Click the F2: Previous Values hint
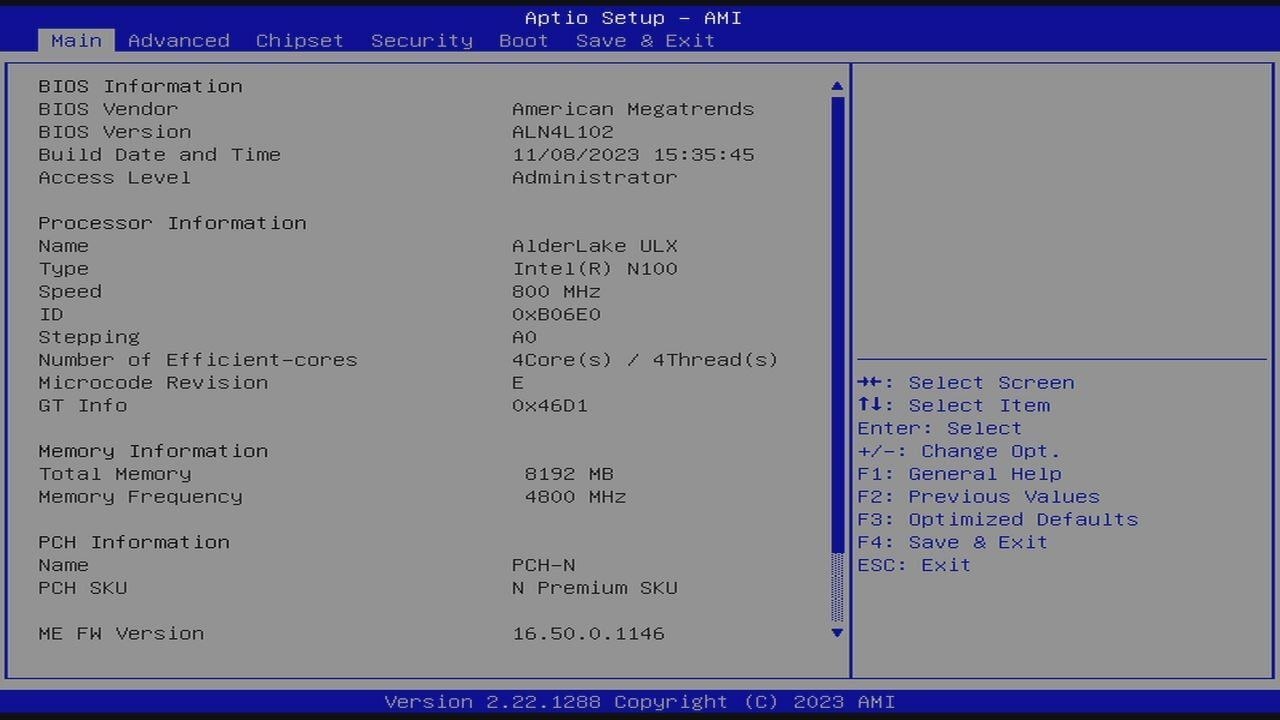 pyautogui.click(x=979, y=497)
